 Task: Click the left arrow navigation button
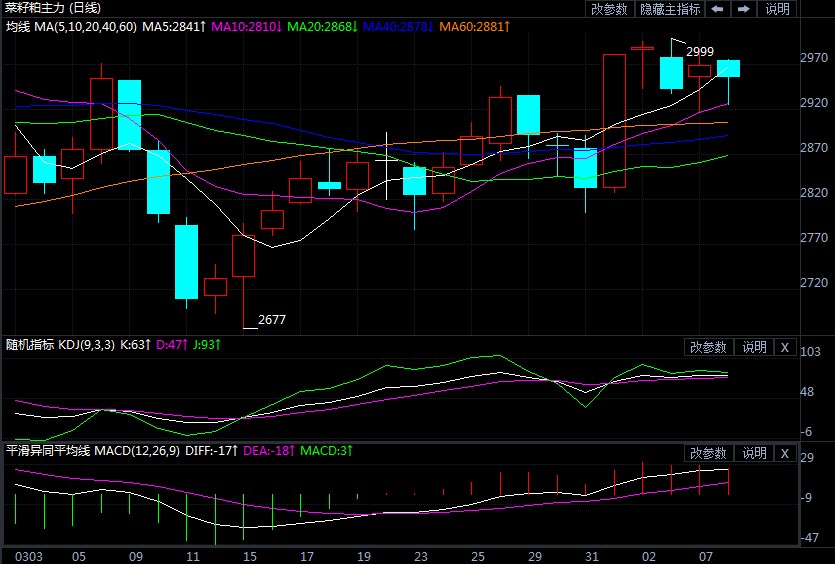[x=718, y=9]
